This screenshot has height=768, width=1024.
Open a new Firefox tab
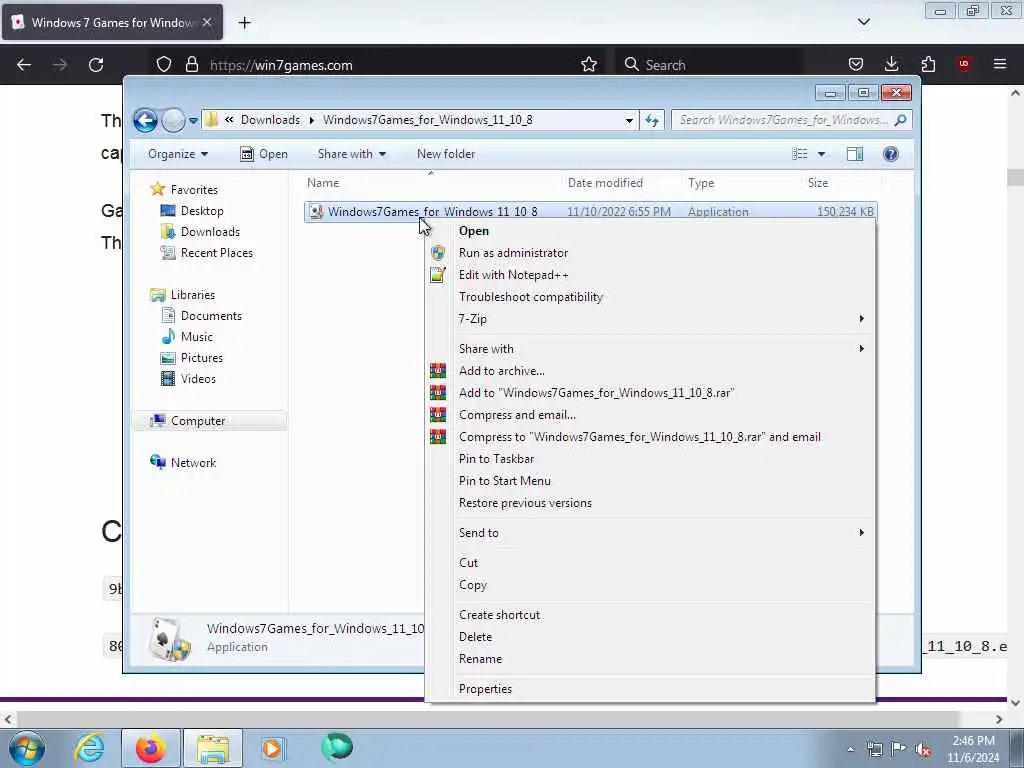point(244,23)
